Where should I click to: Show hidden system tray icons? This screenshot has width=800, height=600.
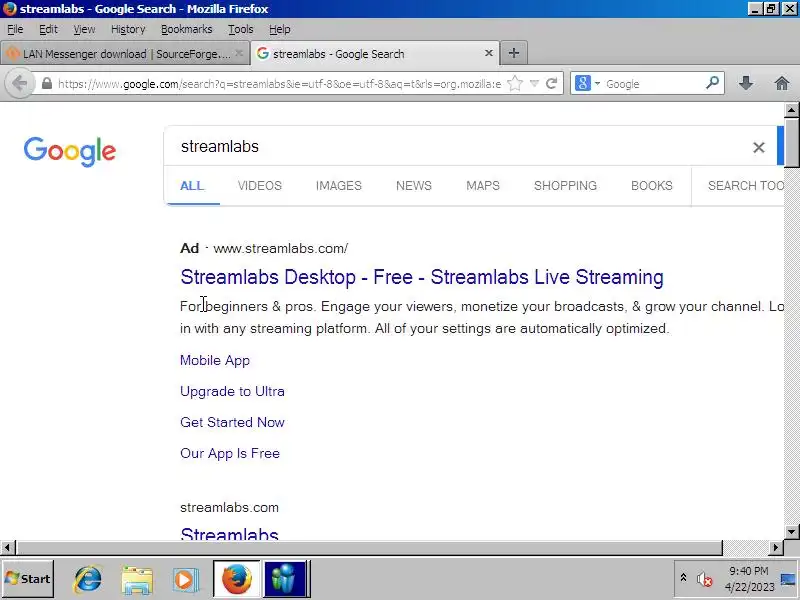pyautogui.click(x=683, y=578)
